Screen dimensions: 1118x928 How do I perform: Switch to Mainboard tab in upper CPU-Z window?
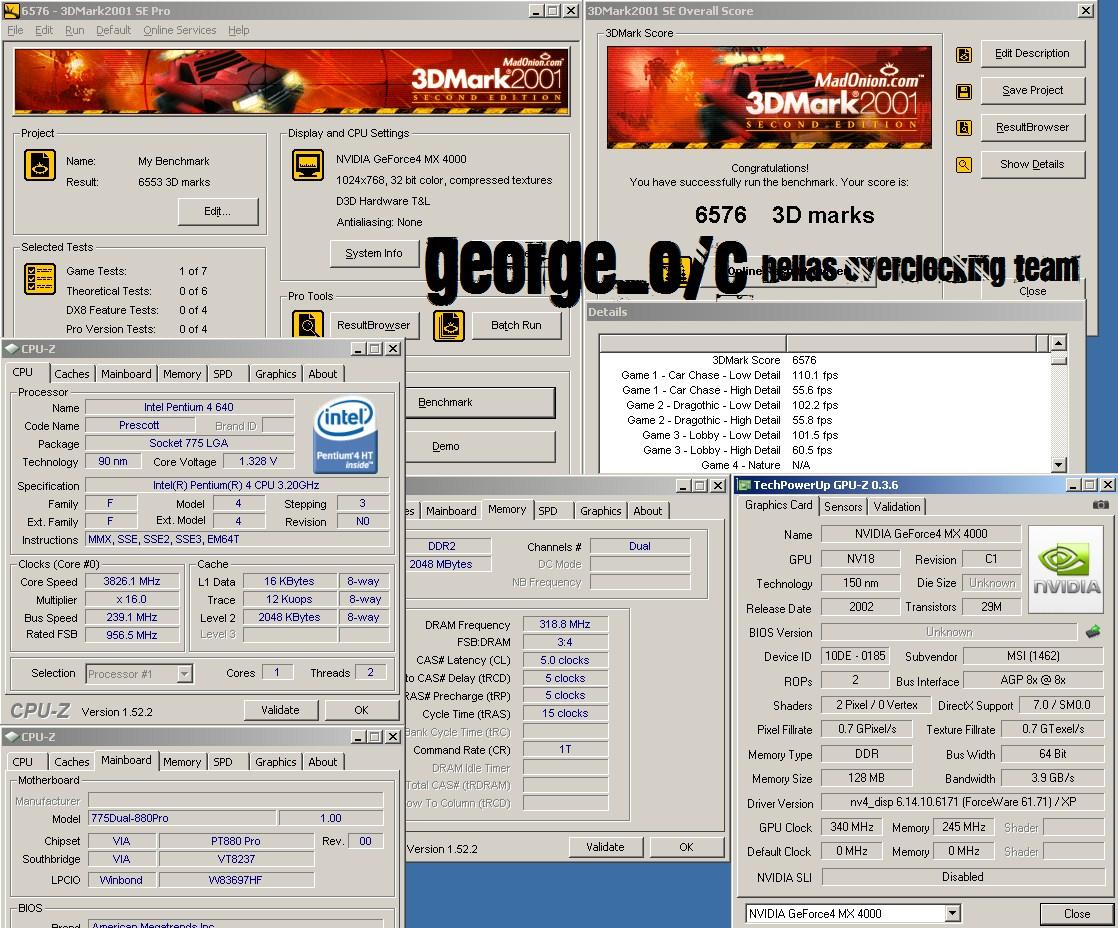[x=126, y=373]
